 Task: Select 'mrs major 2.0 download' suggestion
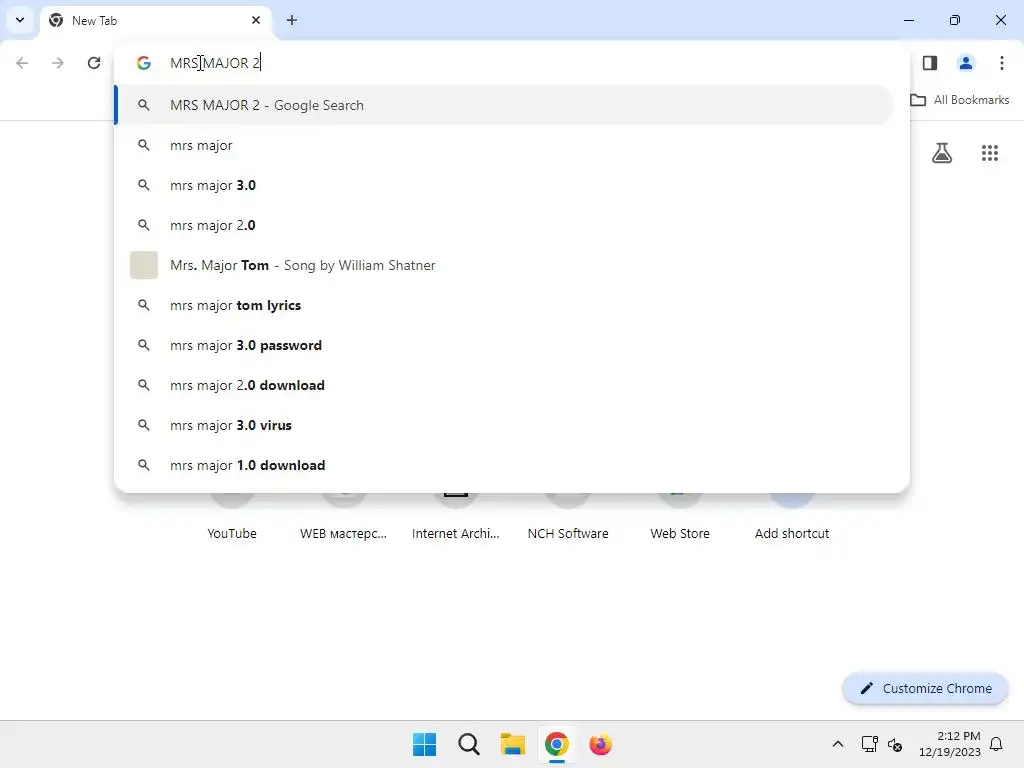point(504,385)
